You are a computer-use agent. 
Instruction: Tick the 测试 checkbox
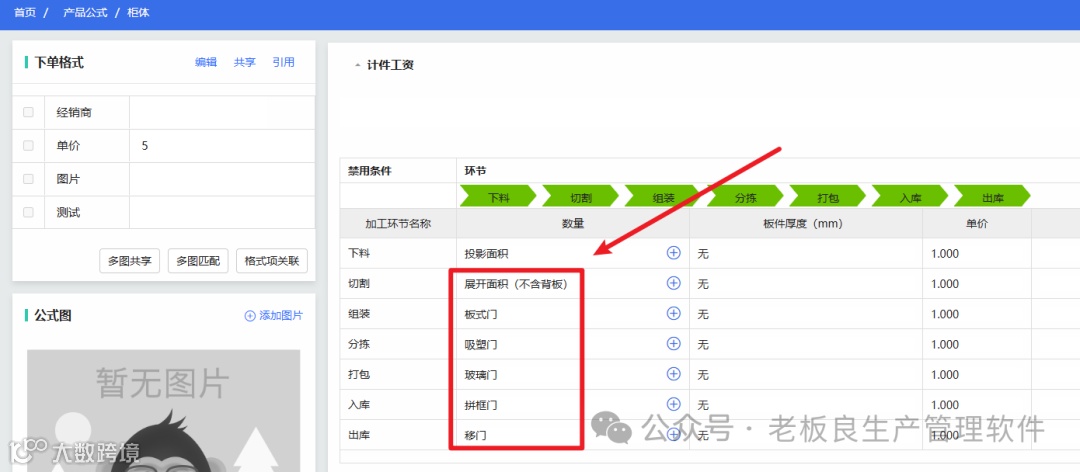pos(28,212)
